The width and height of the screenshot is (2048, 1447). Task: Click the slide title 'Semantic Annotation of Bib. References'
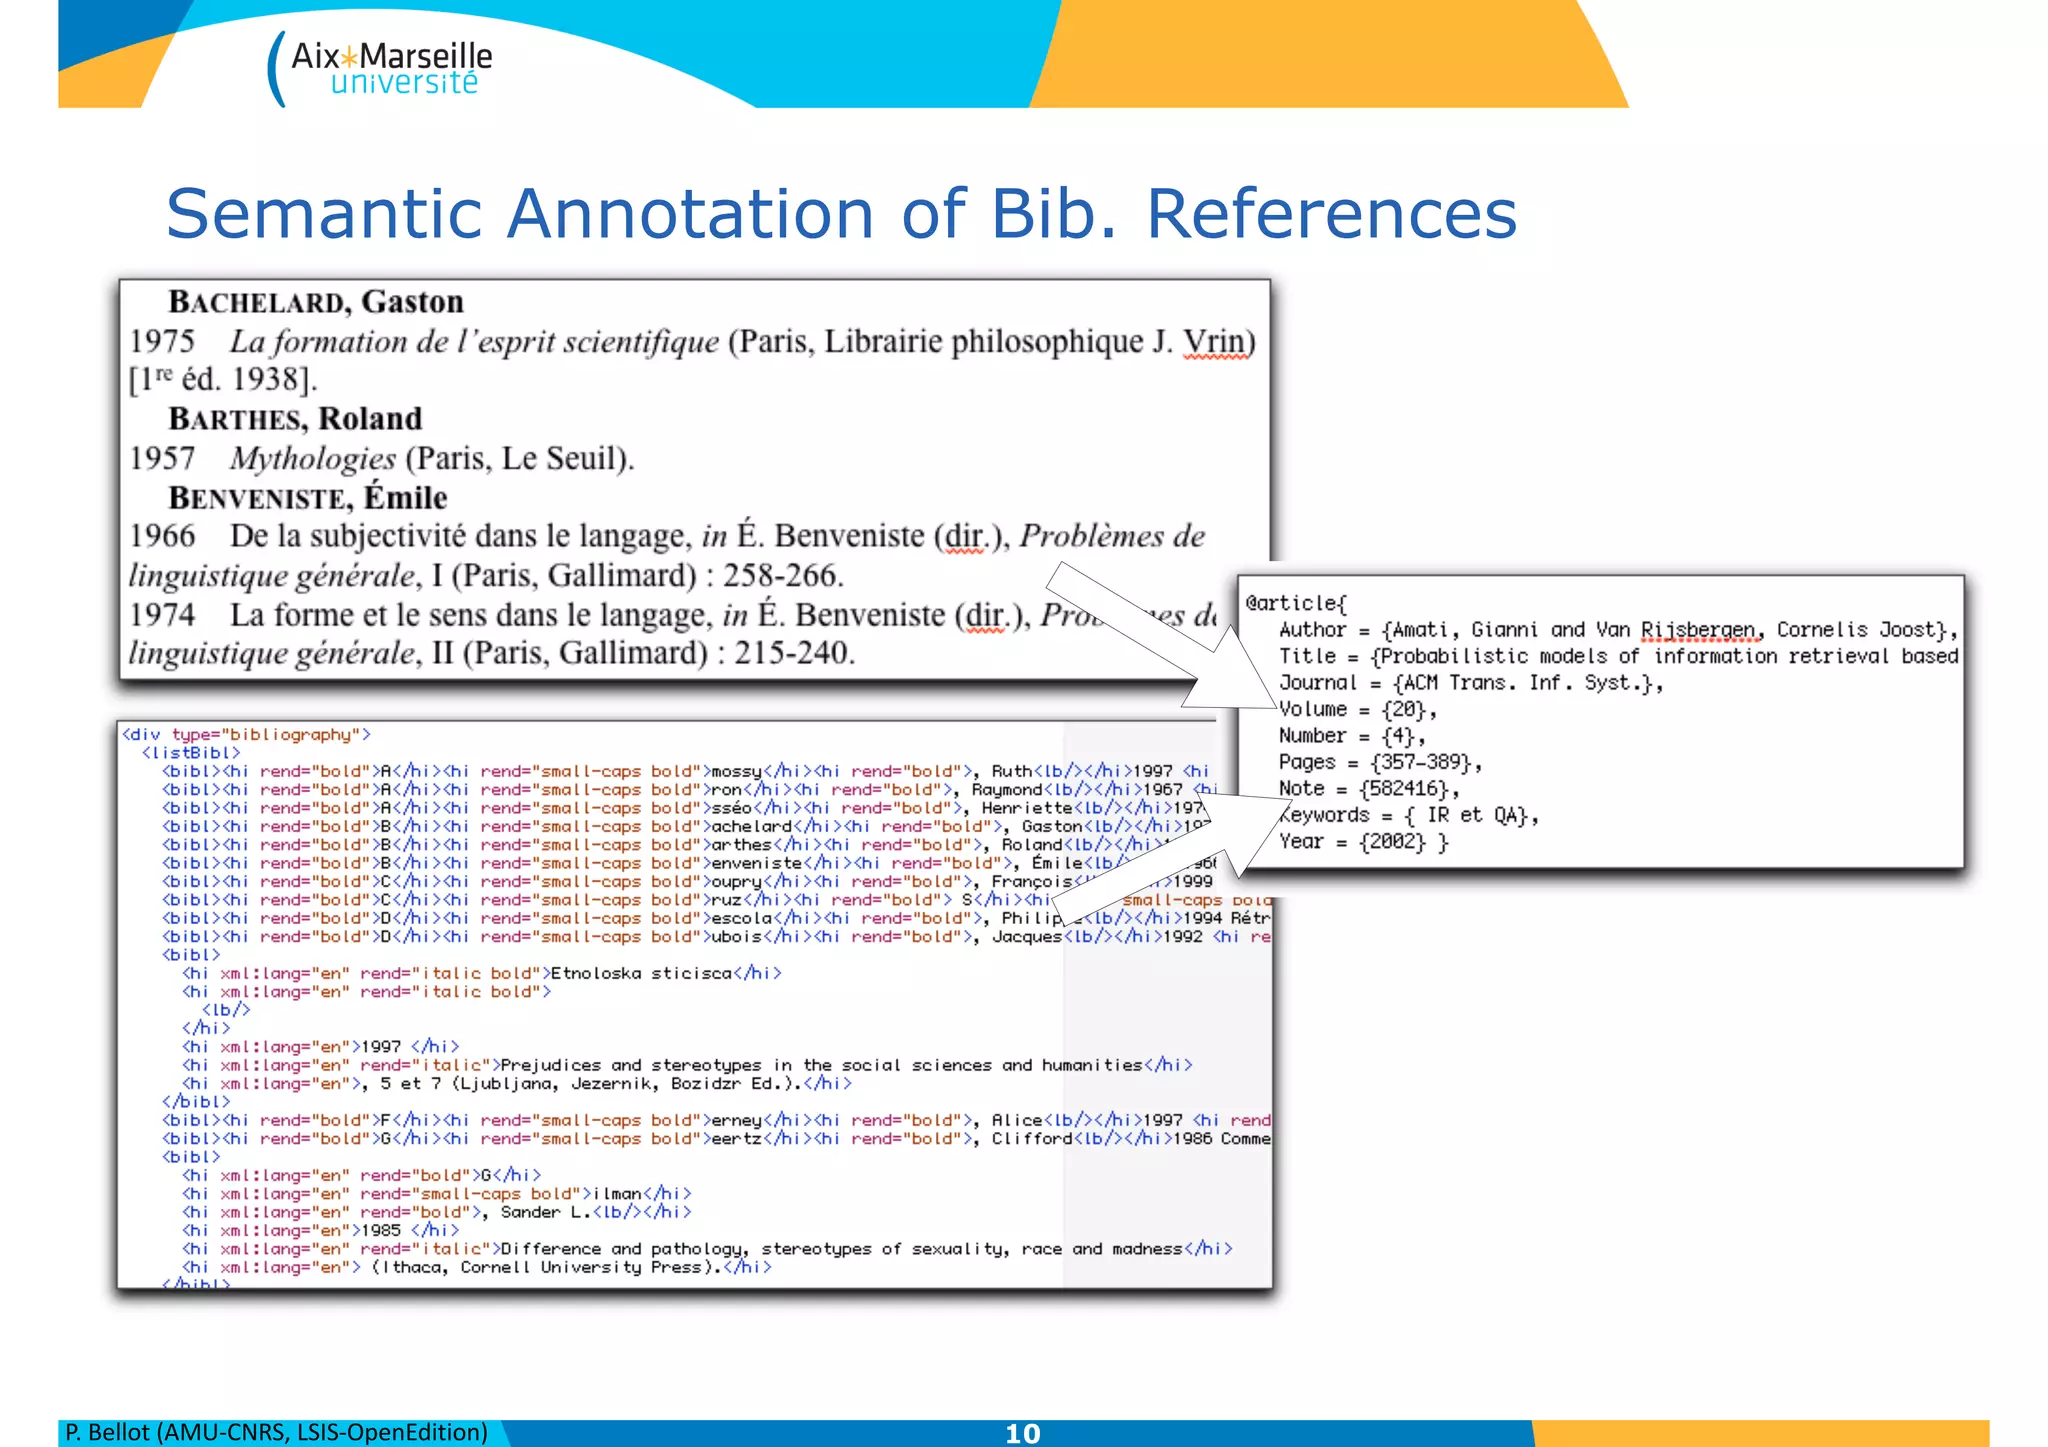point(841,214)
